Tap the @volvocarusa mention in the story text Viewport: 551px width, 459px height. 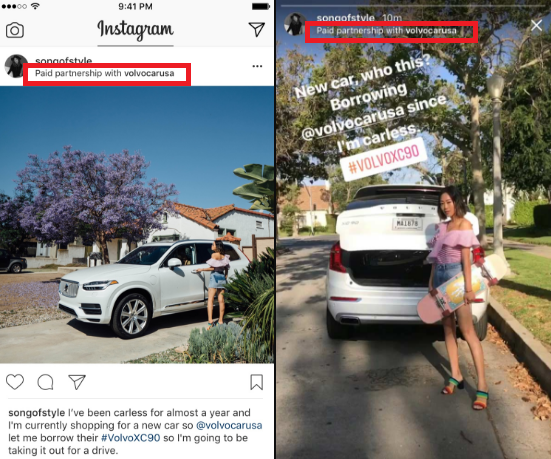[353, 122]
